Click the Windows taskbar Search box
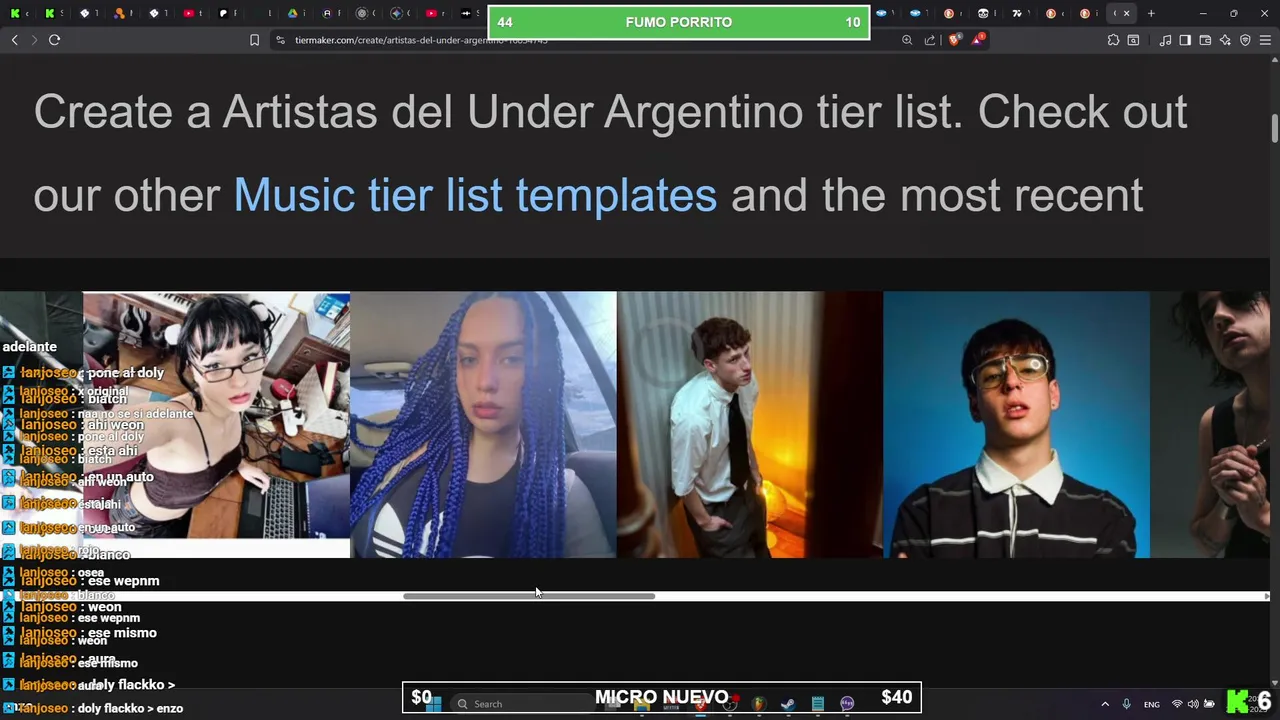This screenshot has width=1280, height=720. point(525,704)
